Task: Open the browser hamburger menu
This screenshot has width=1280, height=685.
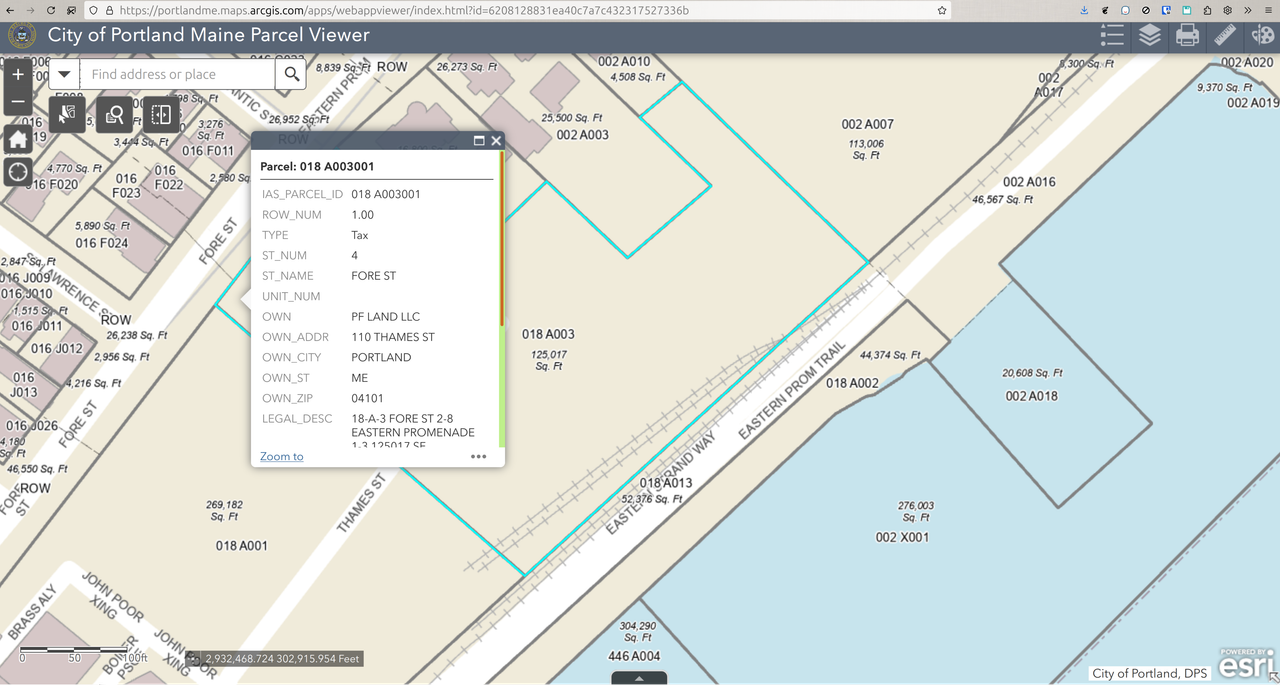Action: click(x=1269, y=10)
